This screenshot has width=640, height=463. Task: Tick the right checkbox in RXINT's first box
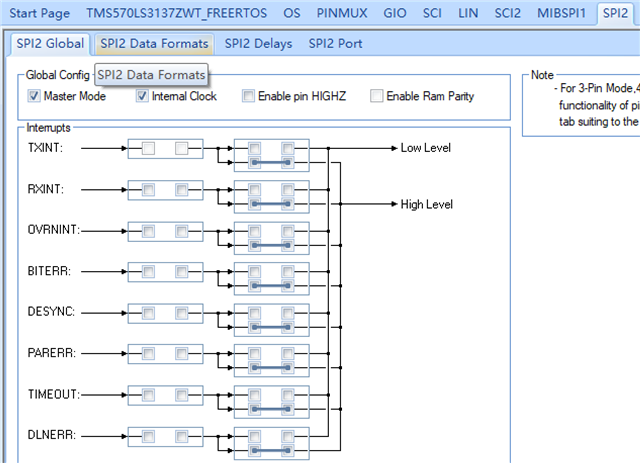tap(182, 190)
